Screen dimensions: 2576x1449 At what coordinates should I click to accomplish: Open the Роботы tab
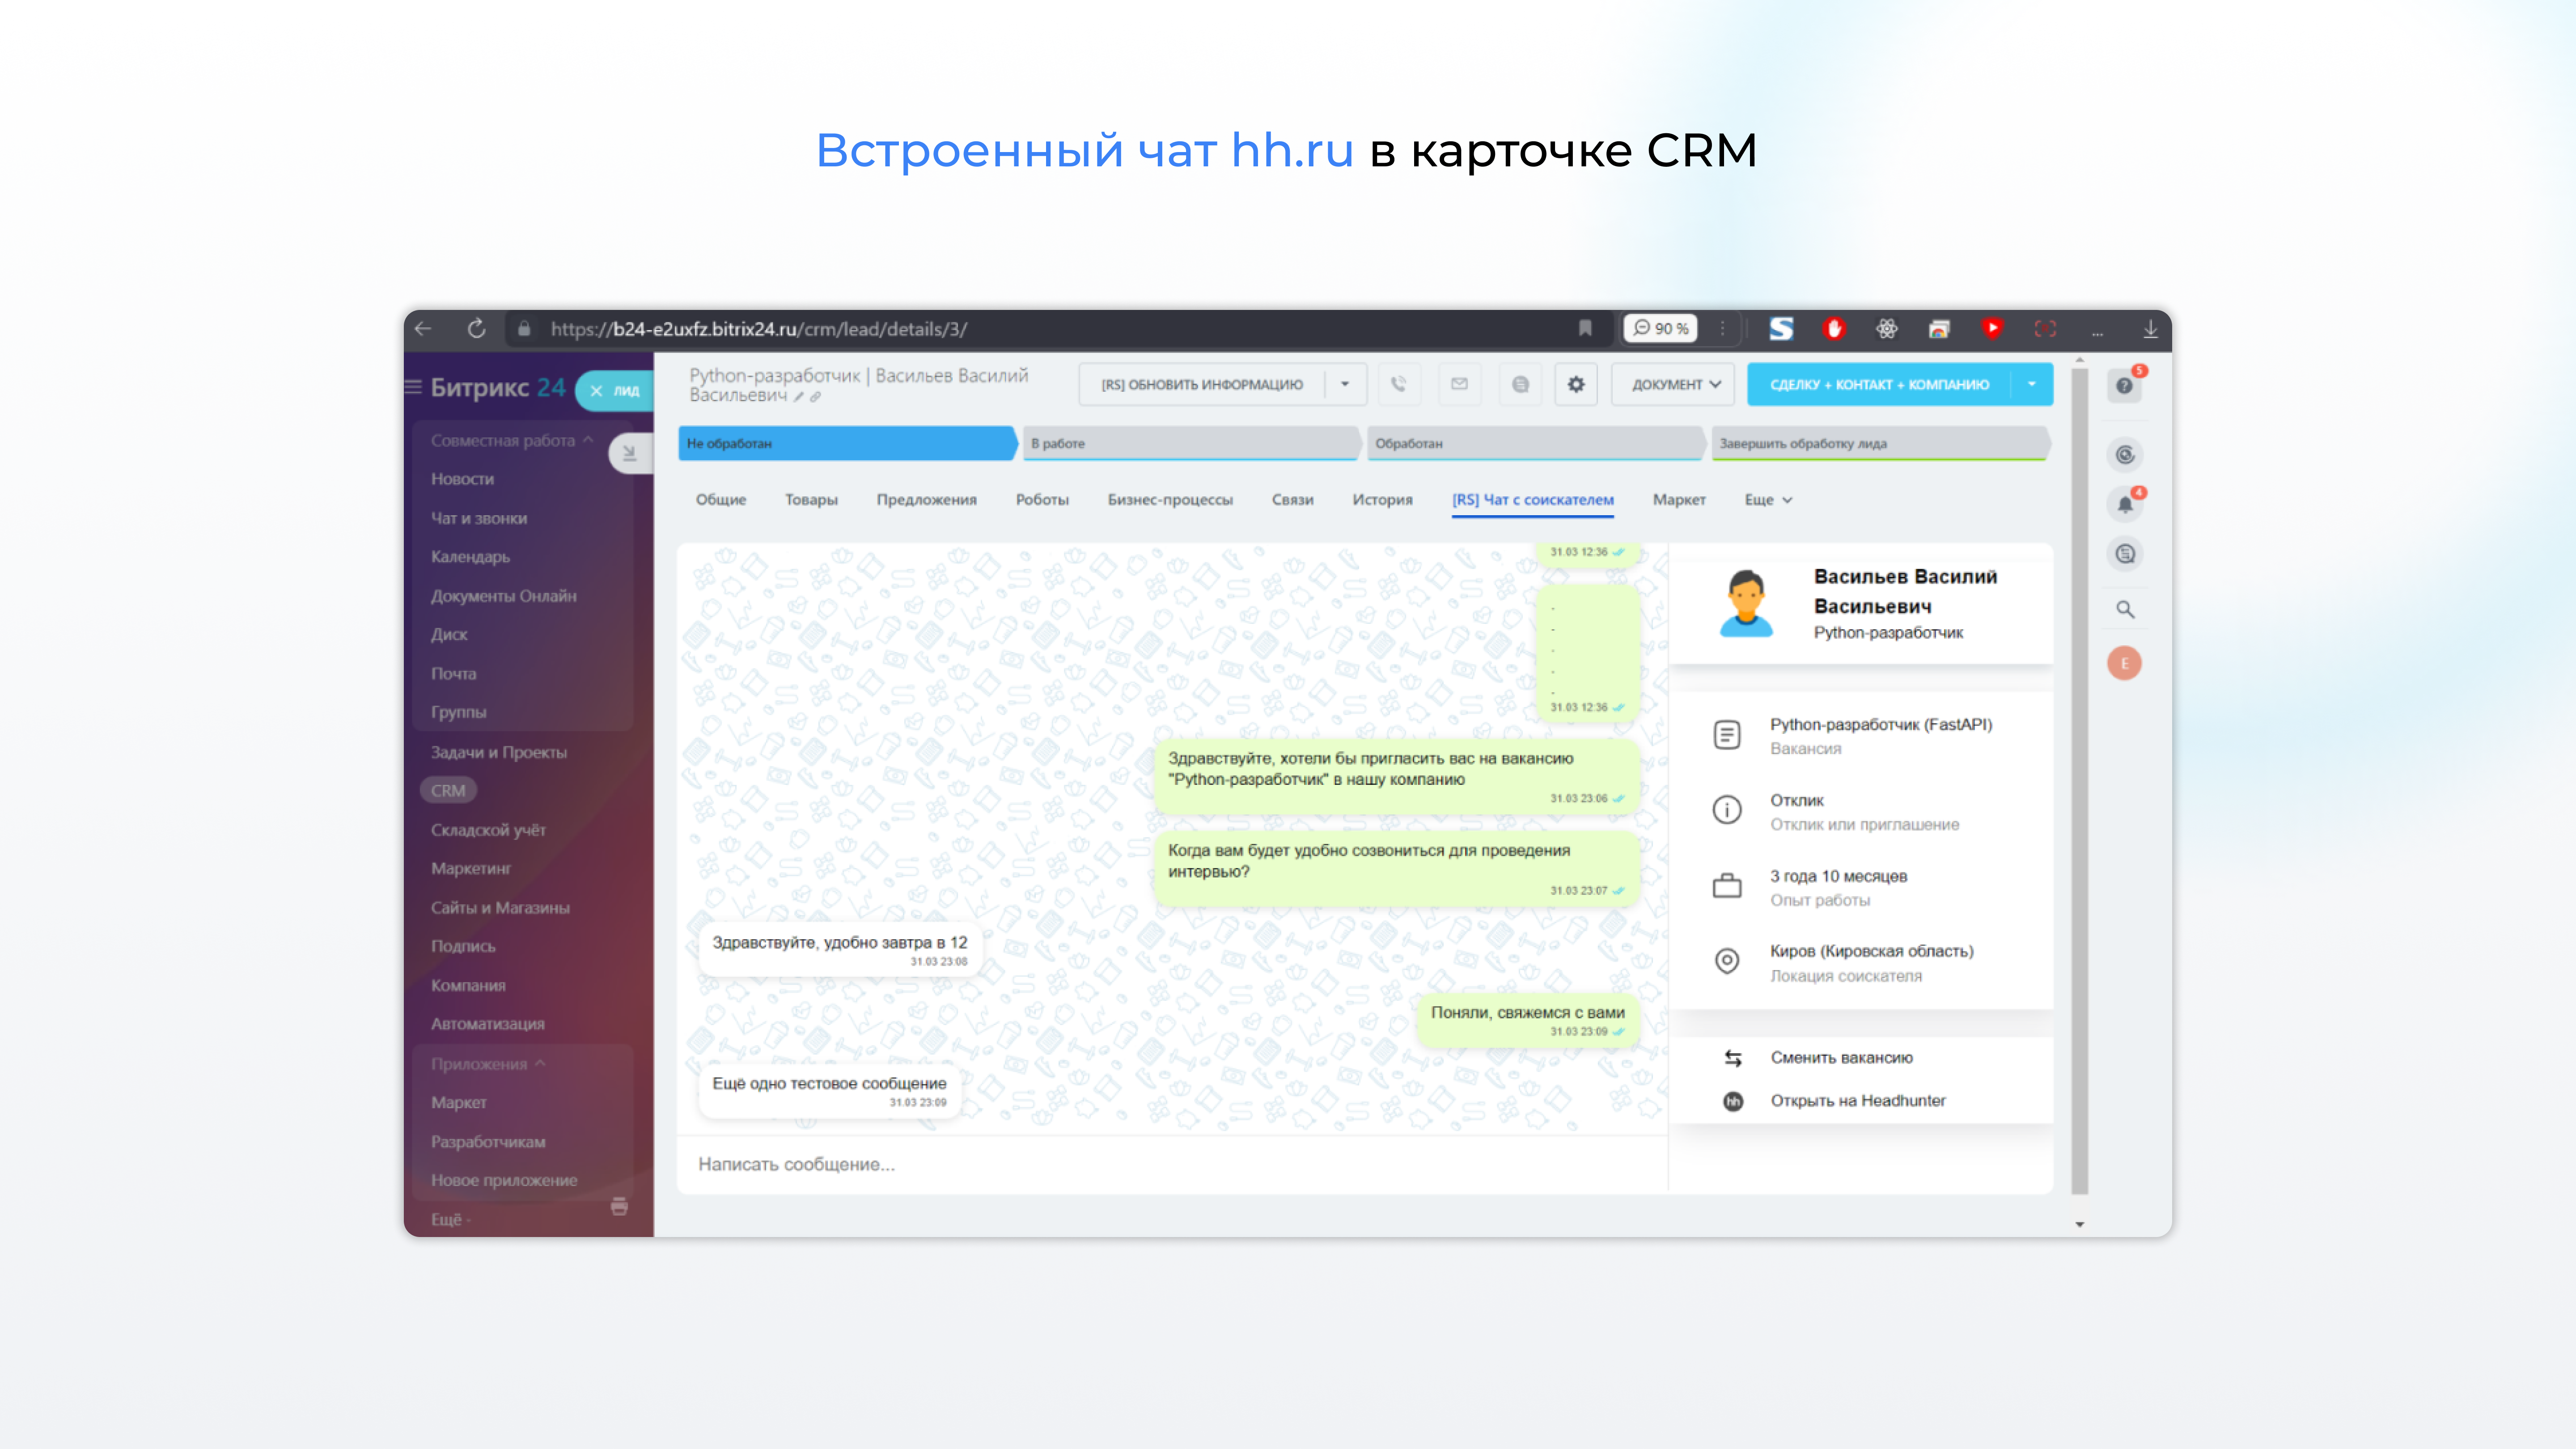click(1042, 500)
